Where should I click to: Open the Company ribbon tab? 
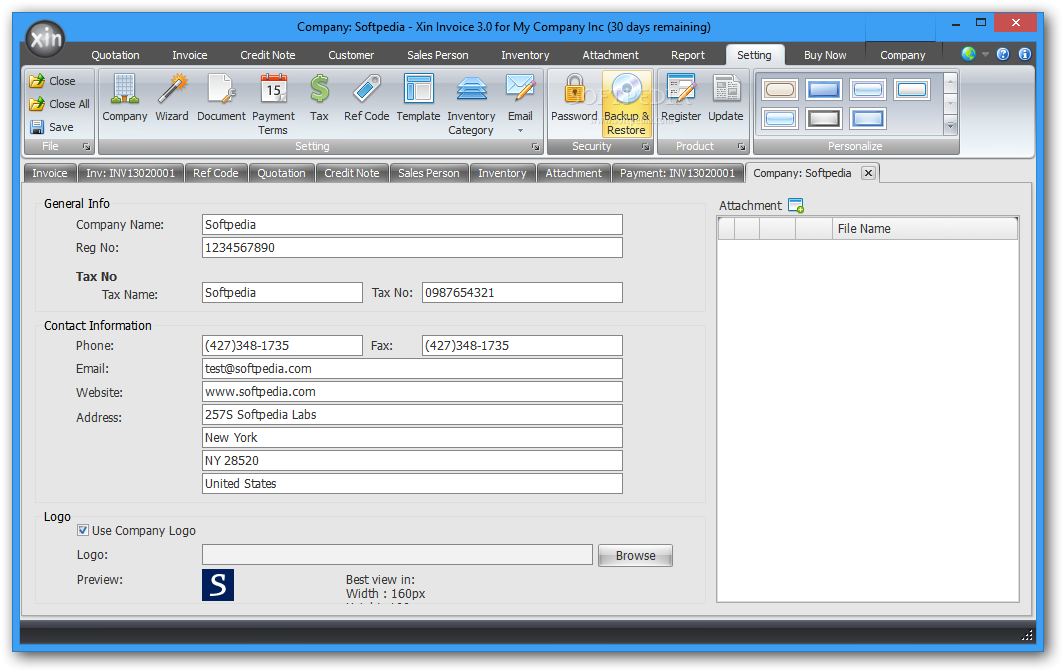(902, 55)
